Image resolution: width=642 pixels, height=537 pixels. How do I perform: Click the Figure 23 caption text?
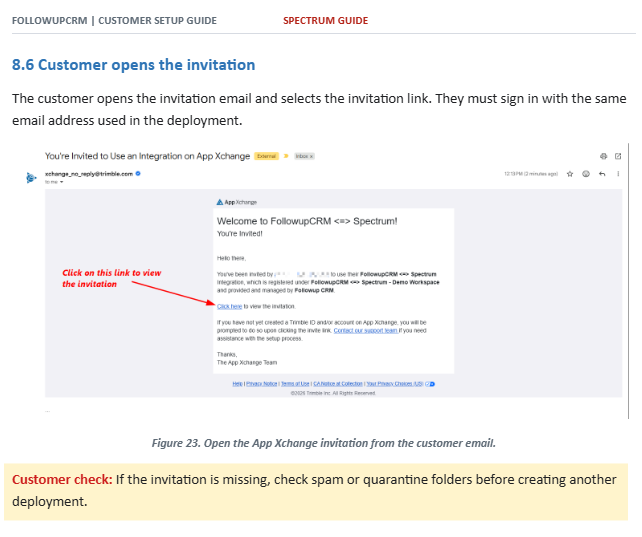pyautogui.click(x=323, y=443)
